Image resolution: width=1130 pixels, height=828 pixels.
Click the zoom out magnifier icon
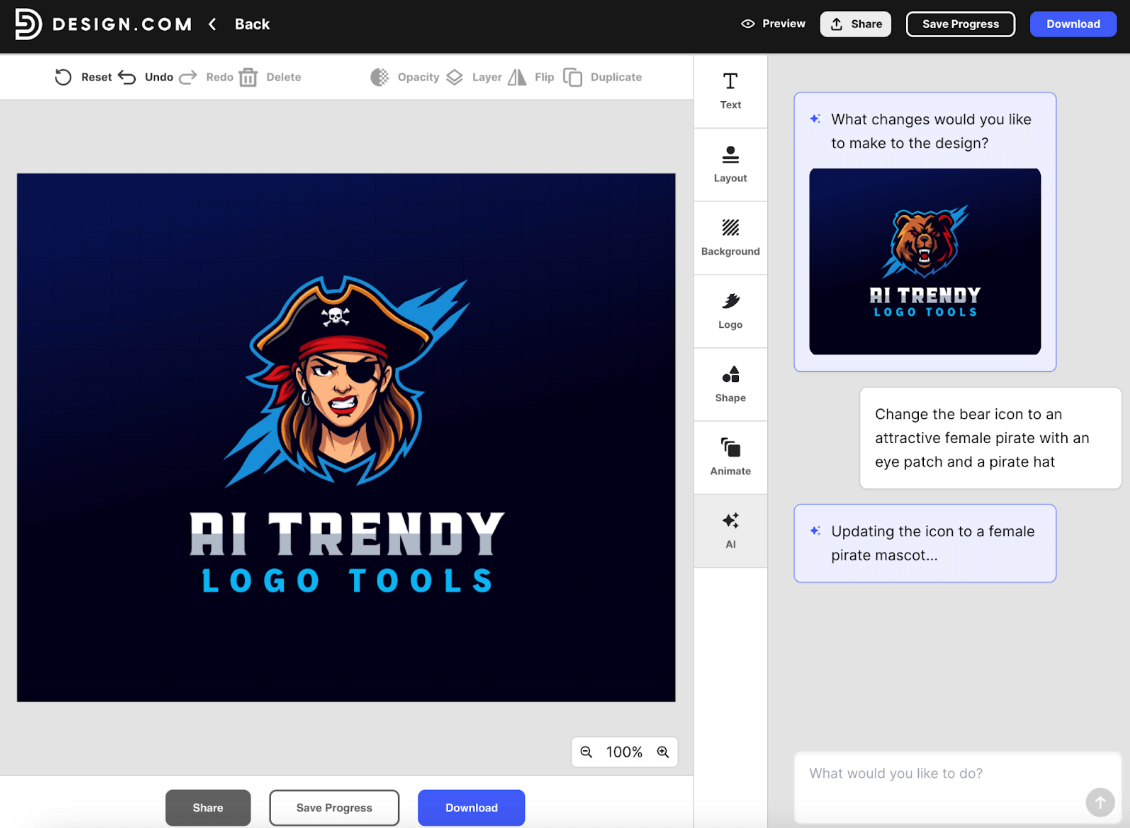pyautogui.click(x=587, y=752)
